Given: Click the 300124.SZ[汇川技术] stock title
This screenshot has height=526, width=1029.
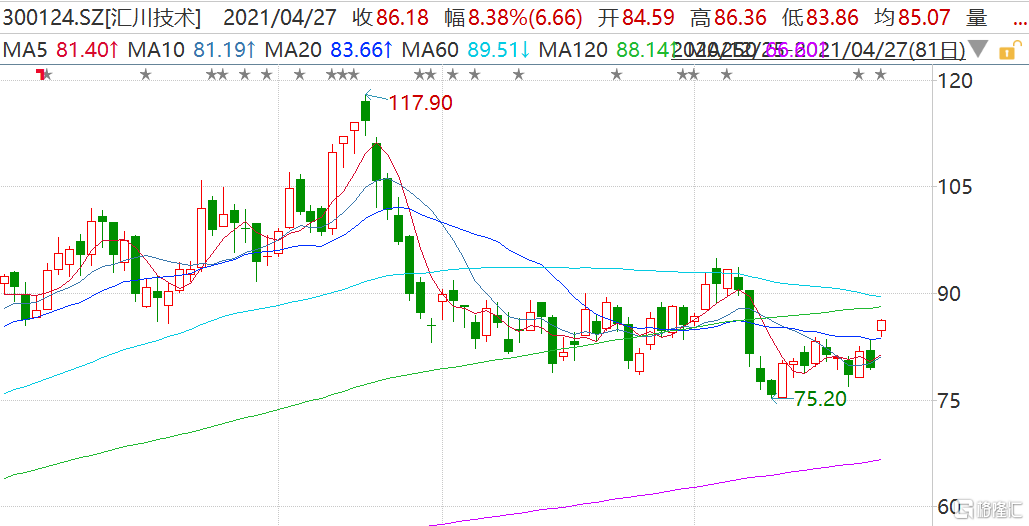Looking at the screenshot, I should 101,18.
